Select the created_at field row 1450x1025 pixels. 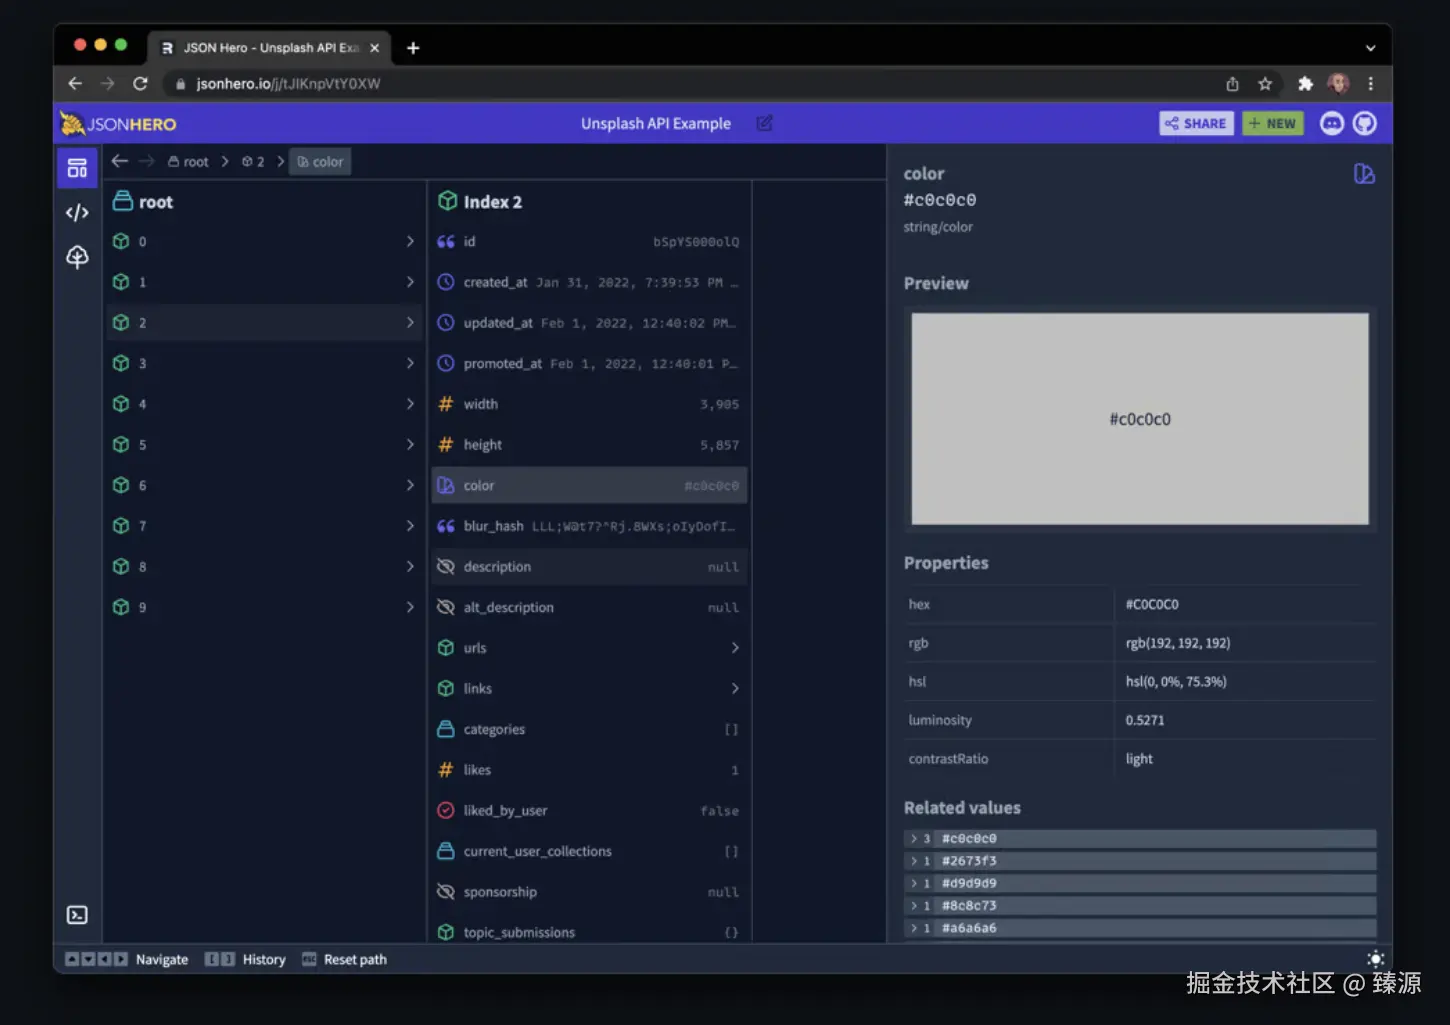(590, 282)
